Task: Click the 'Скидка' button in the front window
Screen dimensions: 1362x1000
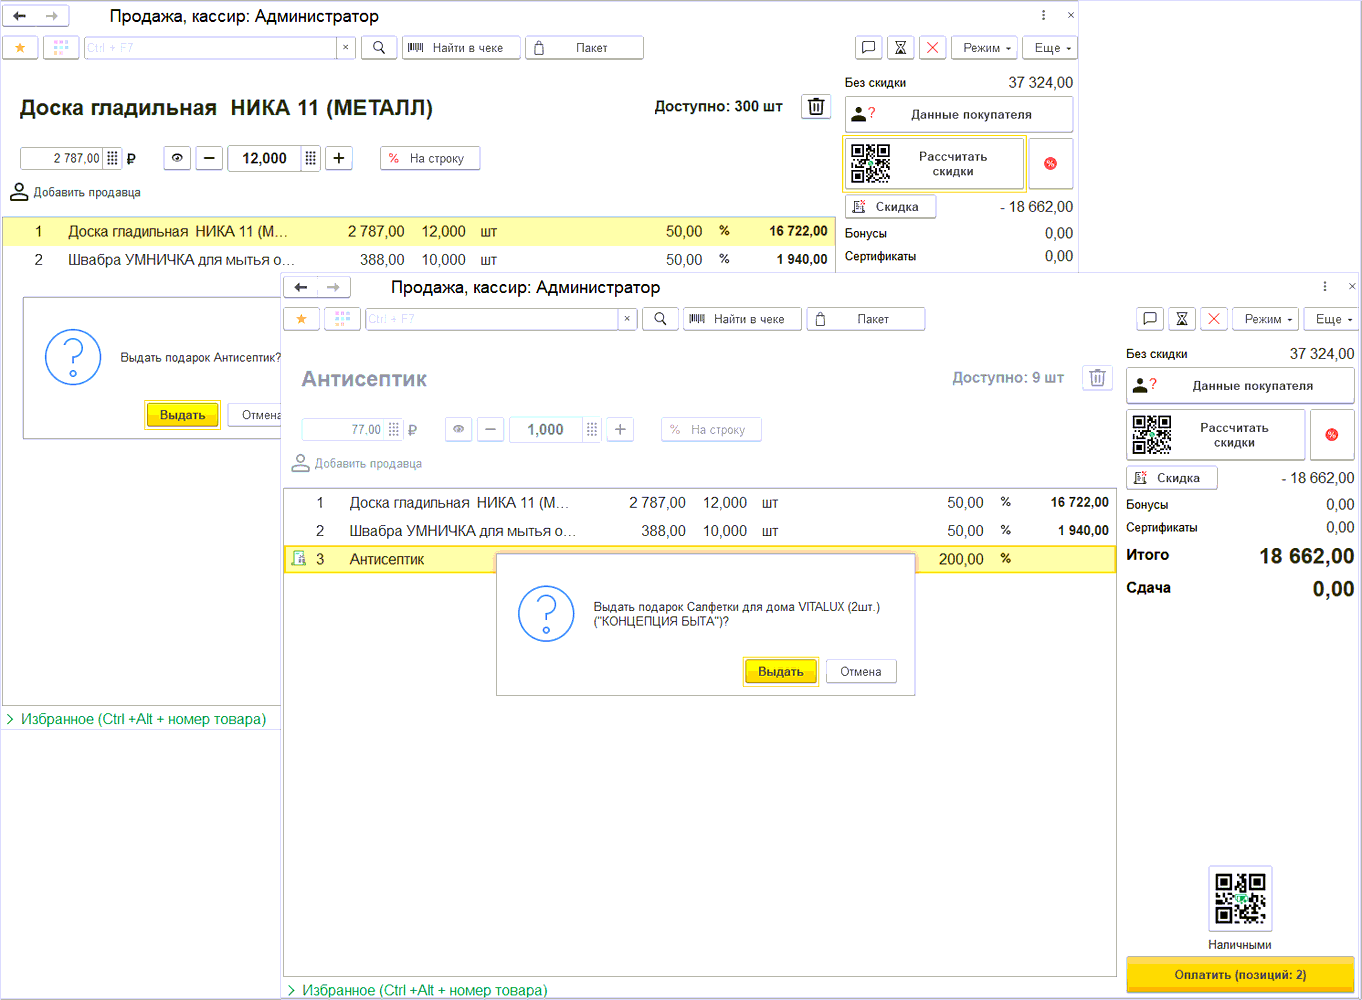Action: pos(1171,478)
